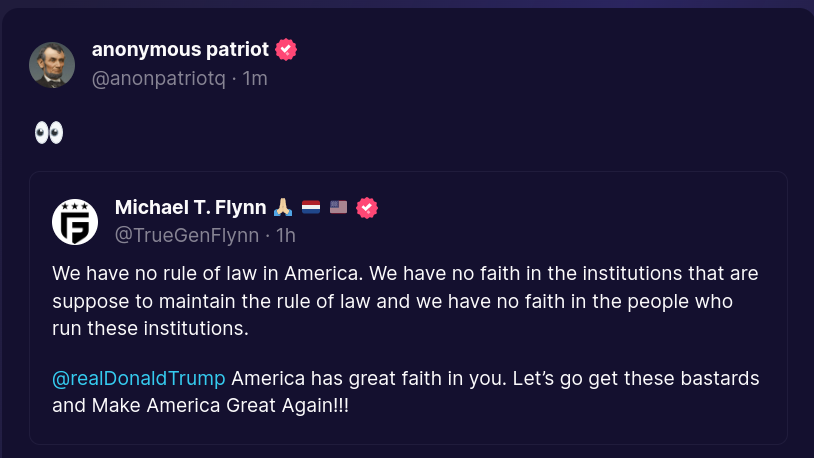Viewport: 814px width, 458px height.
Task: Click the American flag emoji
Action: [x=339, y=208]
